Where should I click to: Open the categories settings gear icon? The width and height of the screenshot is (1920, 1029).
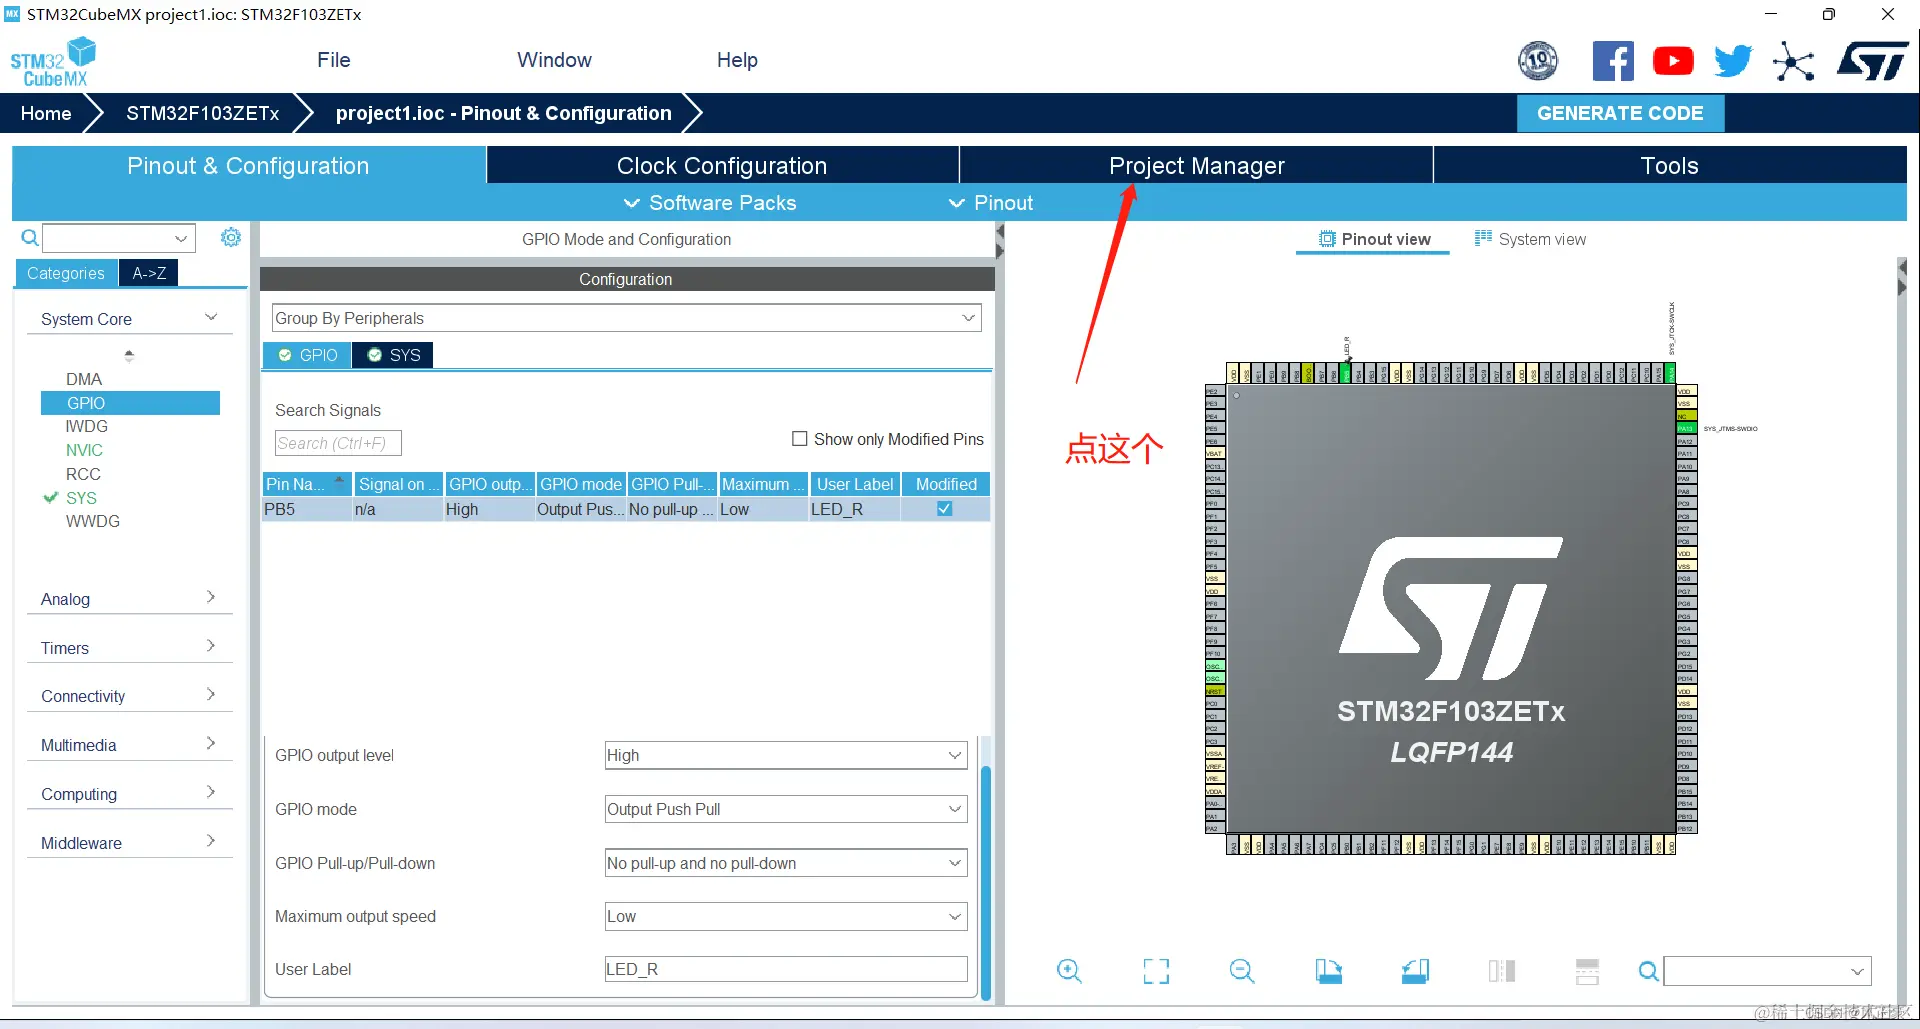click(x=231, y=237)
